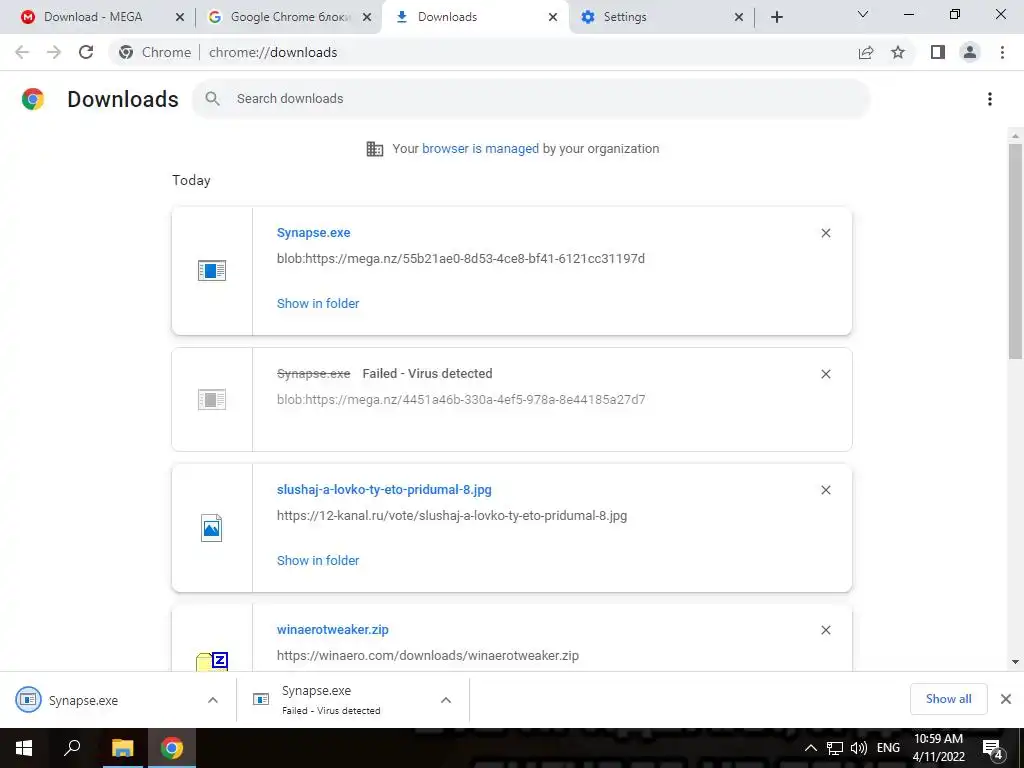Click the mega.nz blob URL of successful Synapse.exe

pos(460,259)
